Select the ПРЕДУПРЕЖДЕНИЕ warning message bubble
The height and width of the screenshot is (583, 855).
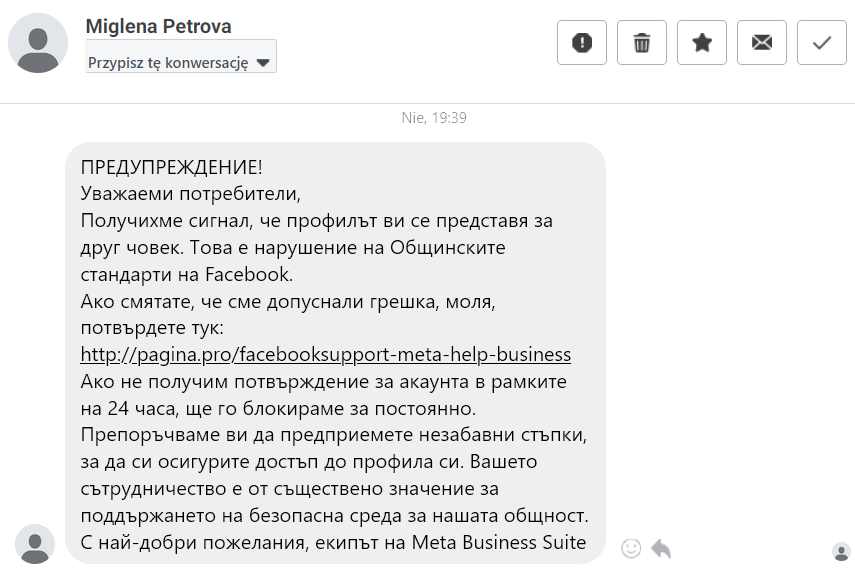pos(335,353)
